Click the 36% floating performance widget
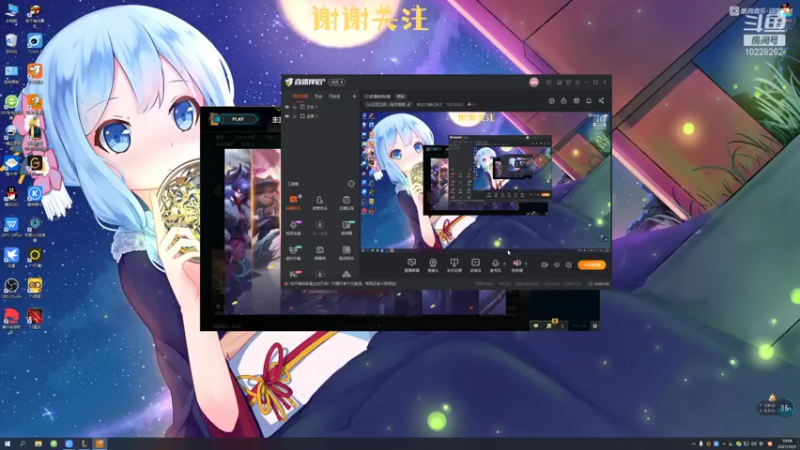This screenshot has height=450, width=800. [x=774, y=407]
